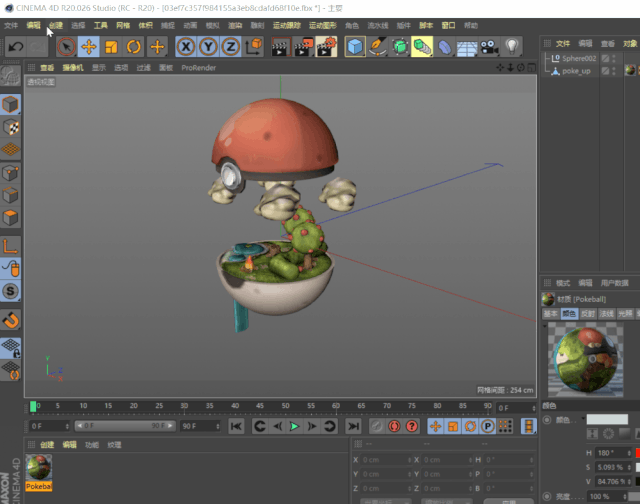Click the Undo arrow icon
Screen dimensions: 640x504
[x=15, y=46]
